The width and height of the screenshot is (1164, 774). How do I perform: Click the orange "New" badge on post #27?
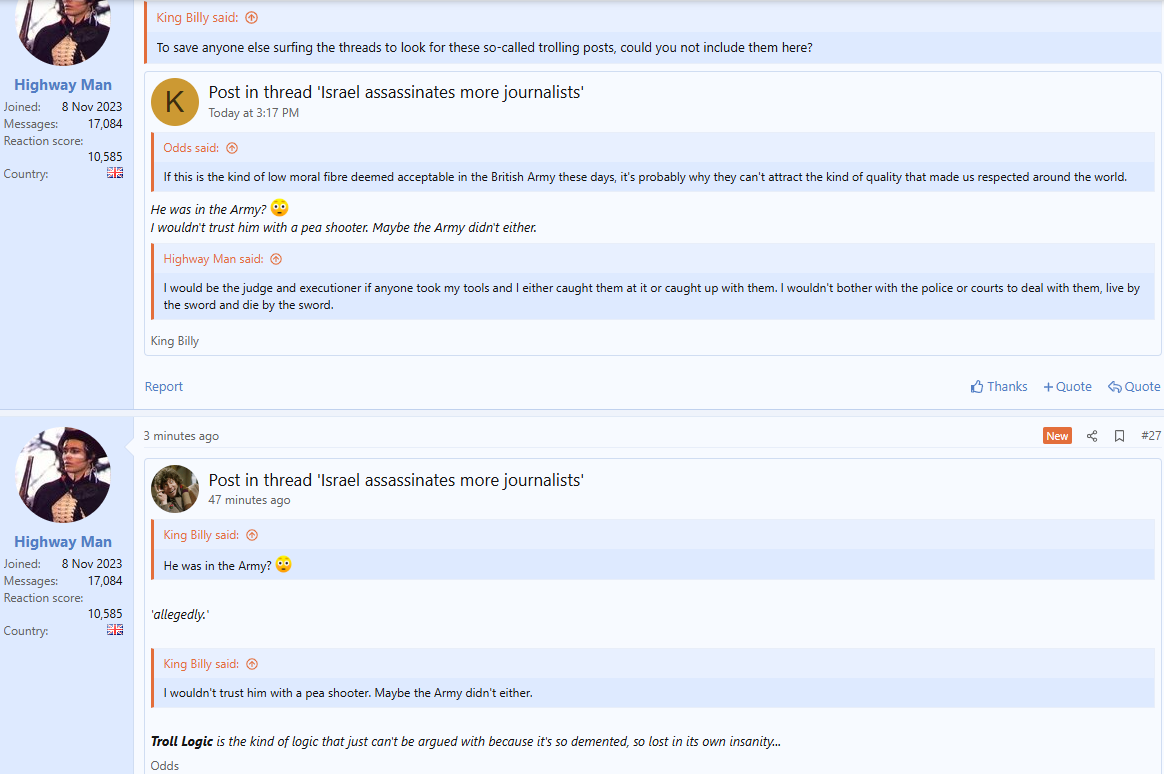[1057, 436]
